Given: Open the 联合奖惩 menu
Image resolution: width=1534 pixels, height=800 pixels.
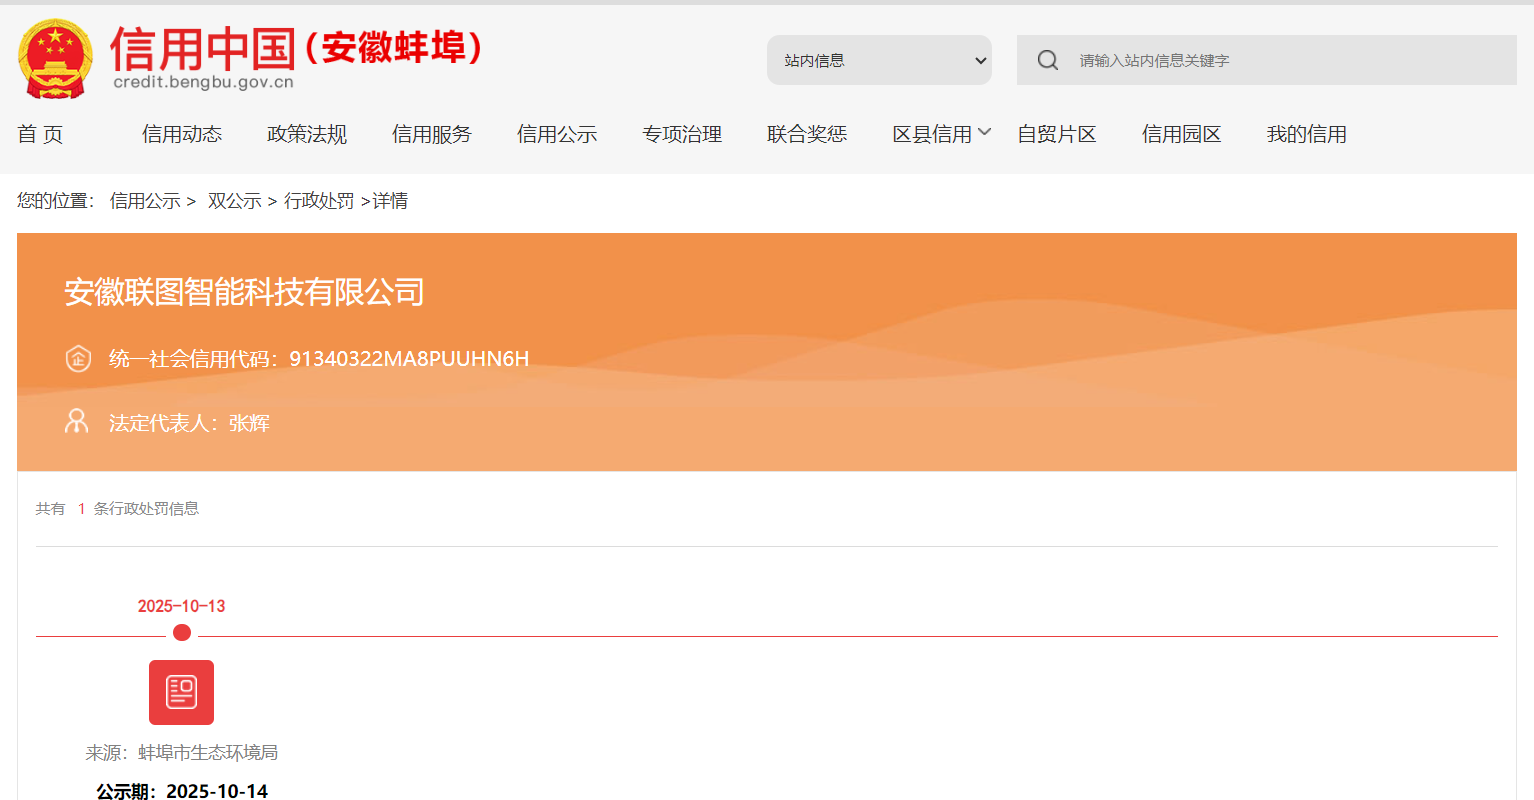Looking at the screenshot, I should 807,134.
